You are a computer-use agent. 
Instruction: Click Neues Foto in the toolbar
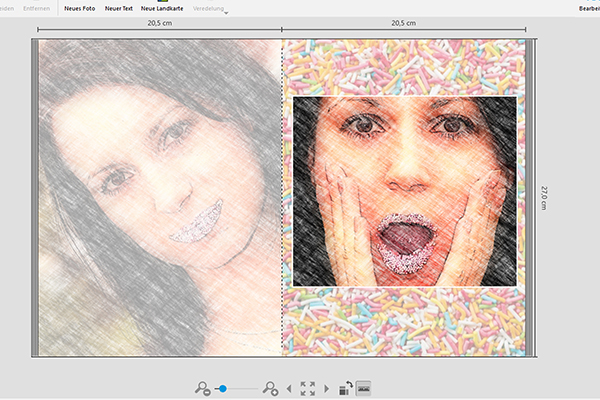(x=80, y=8)
